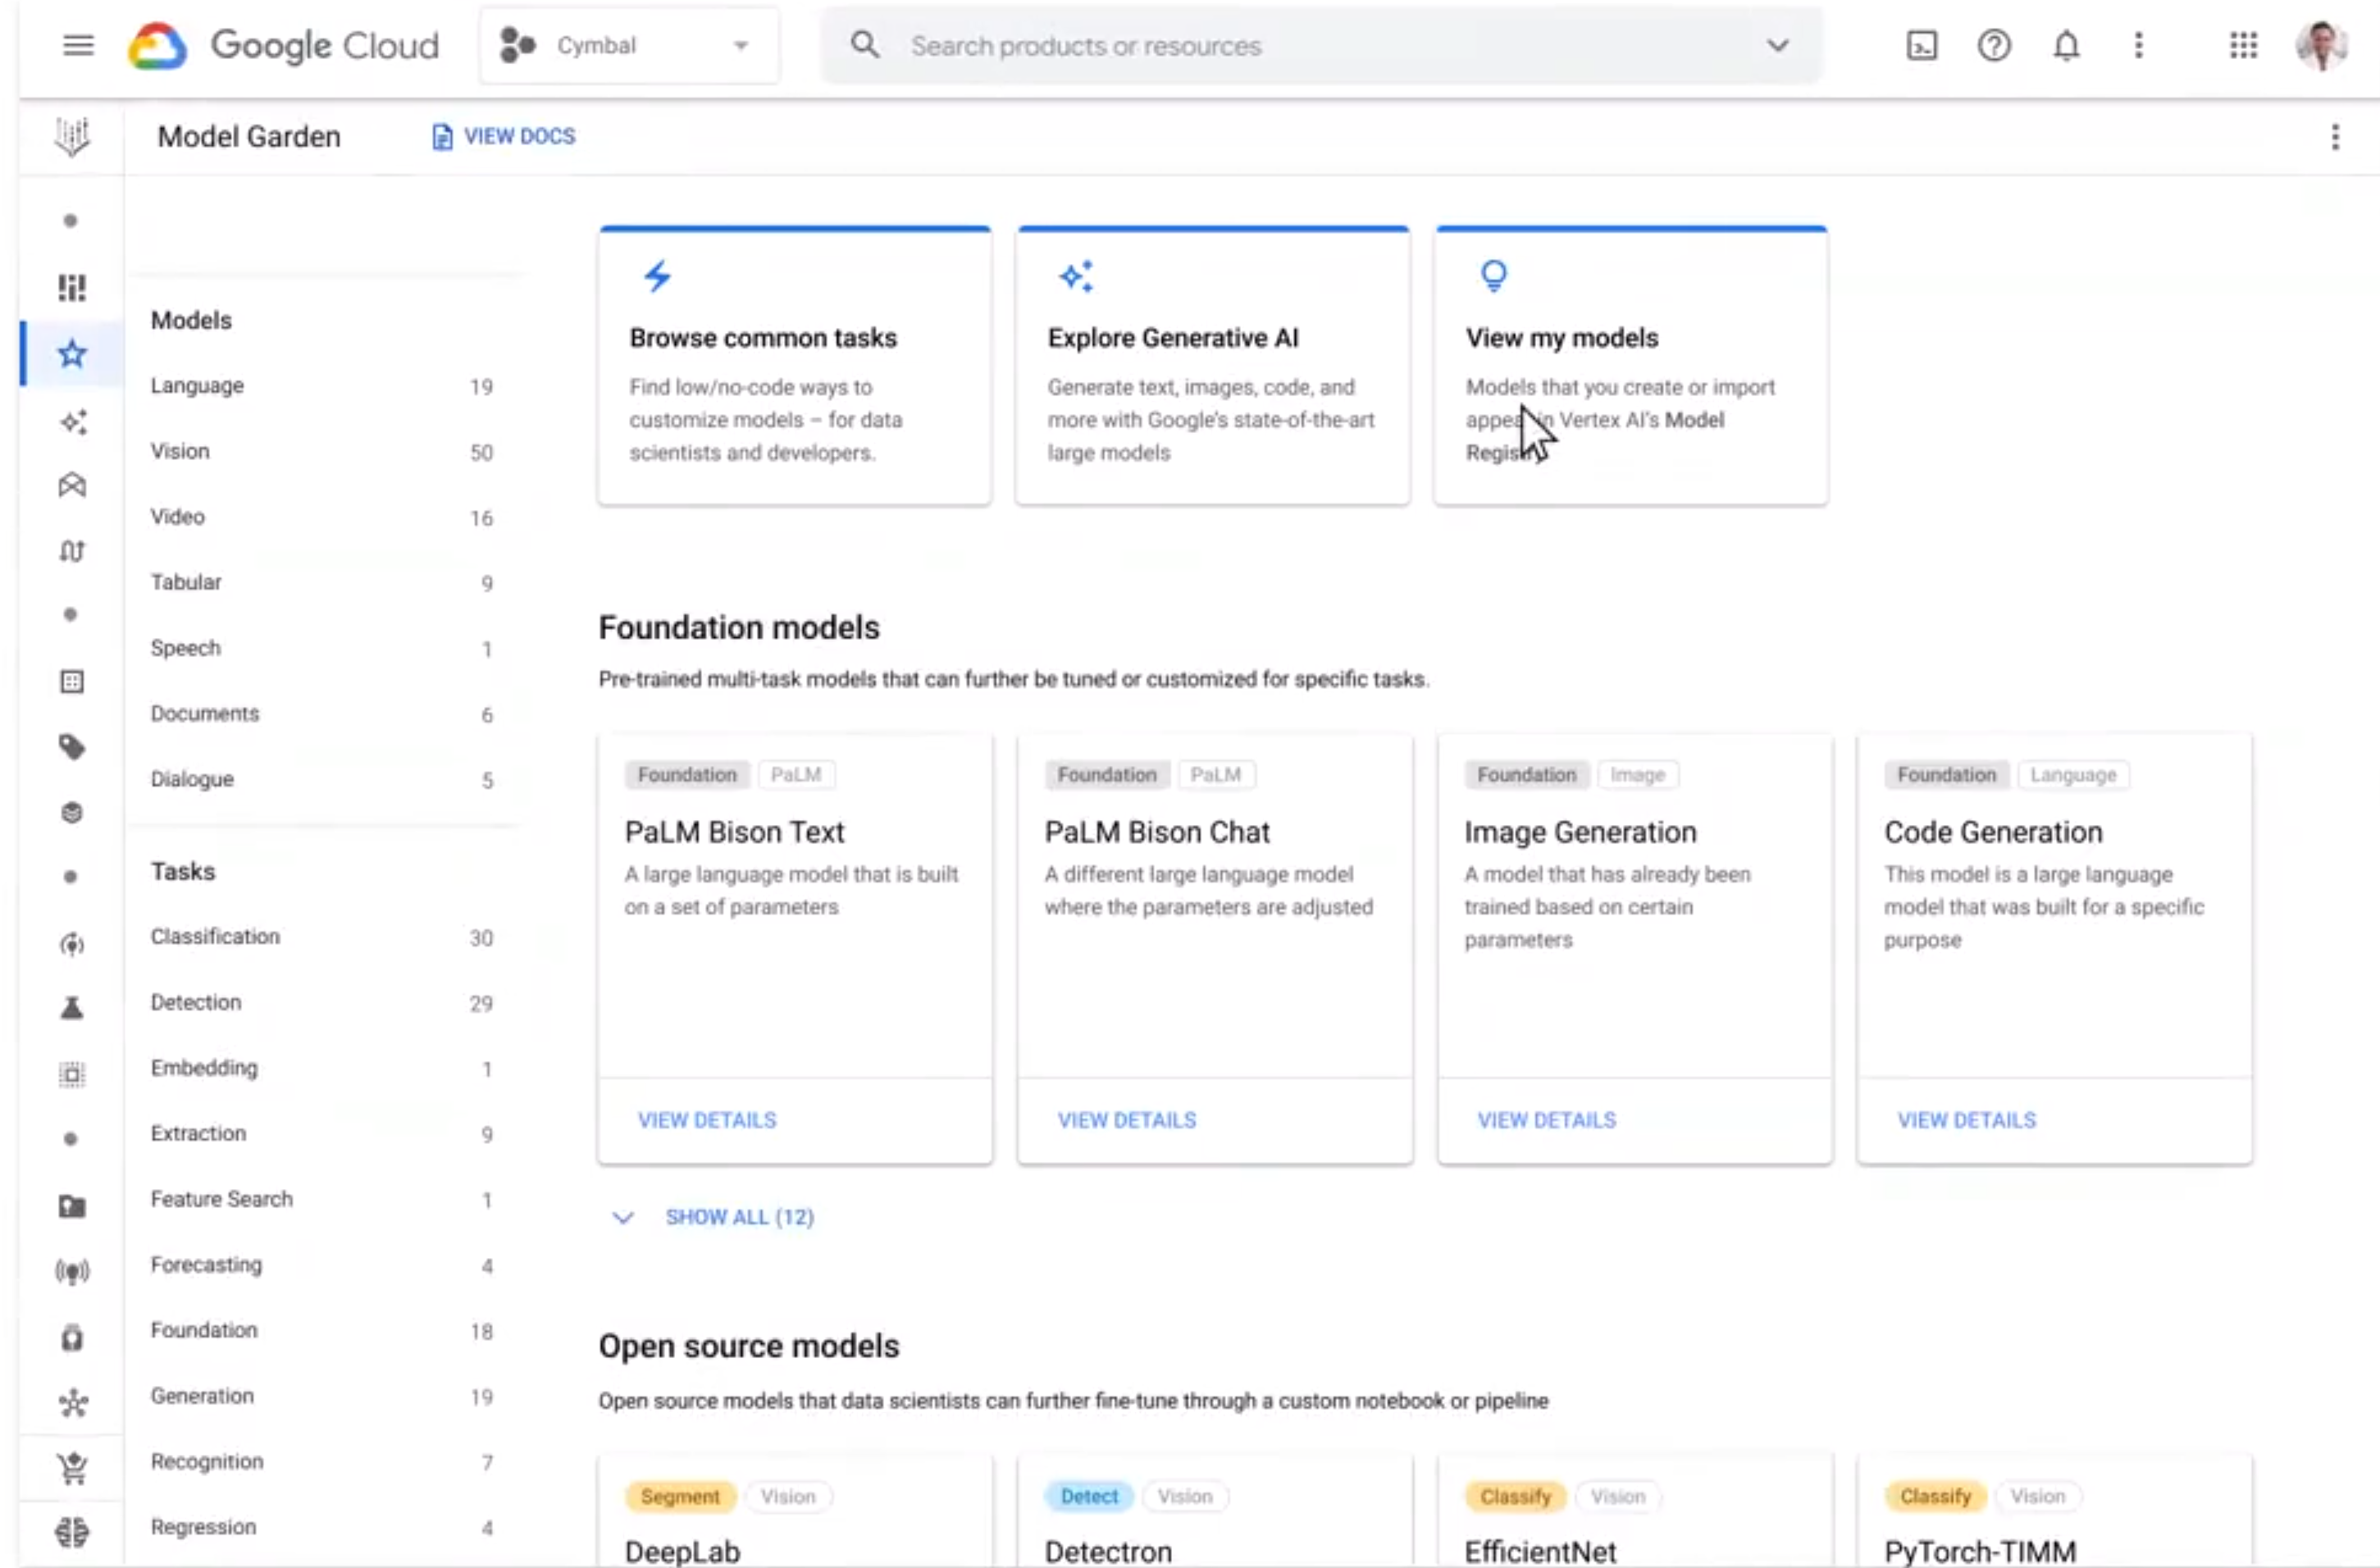Image resolution: width=2380 pixels, height=1568 pixels.
Task: Open the notifications bell
Action: (x=2066, y=46)
